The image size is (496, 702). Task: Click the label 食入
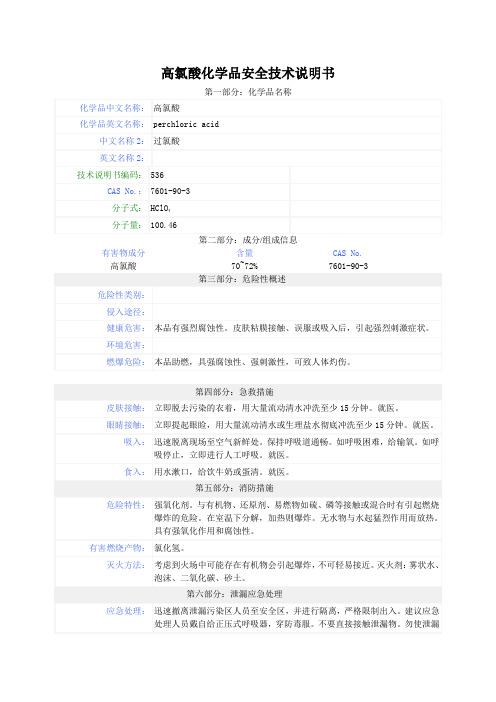pos(134,472)
